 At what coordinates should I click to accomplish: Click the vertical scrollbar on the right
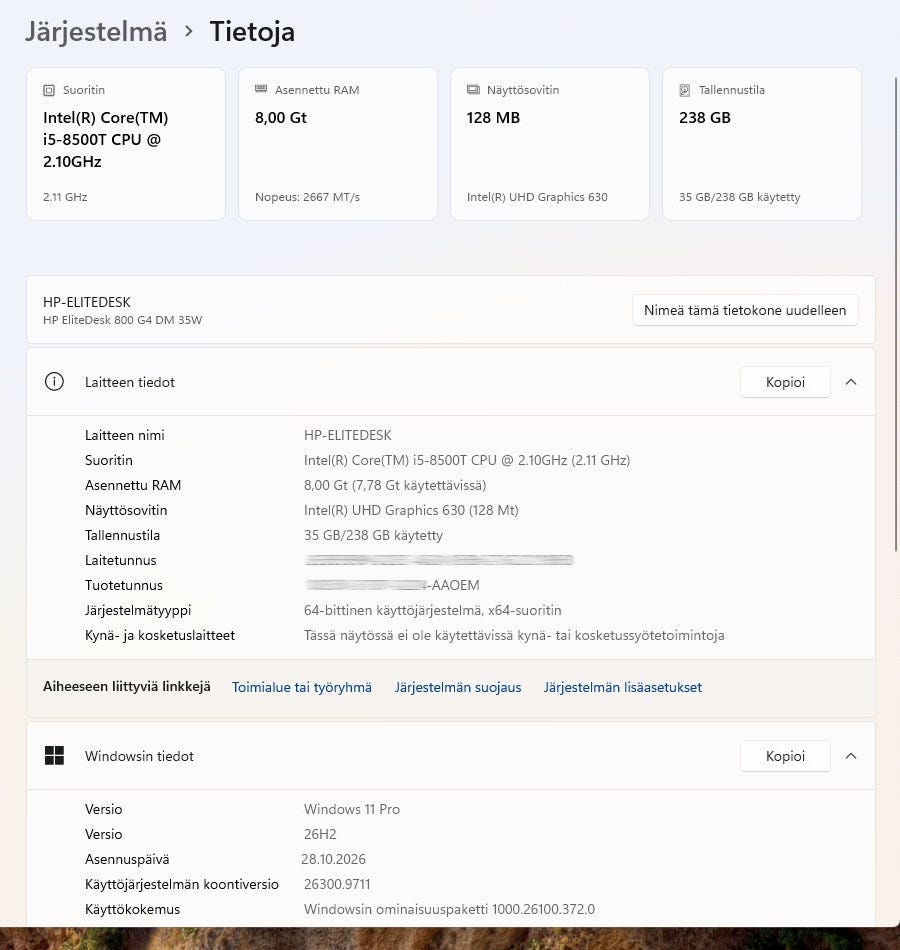tap(896, 315)
